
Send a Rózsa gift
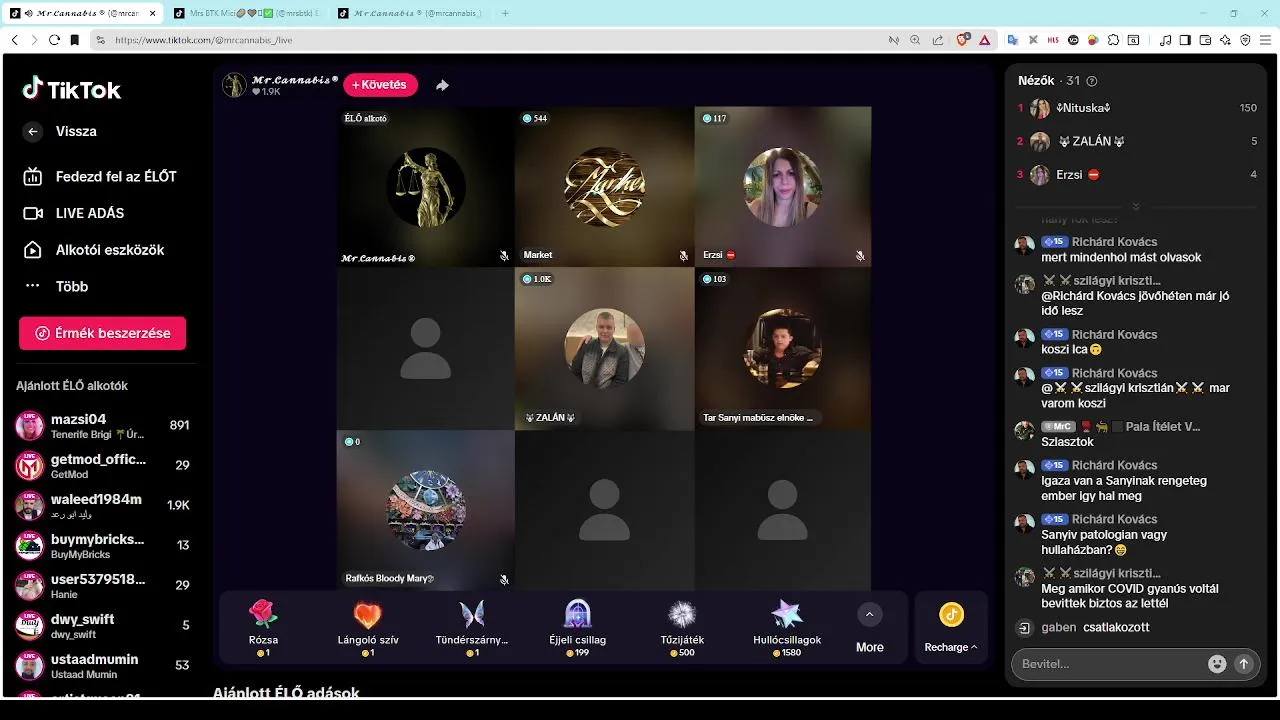click(x=264, y=627)
